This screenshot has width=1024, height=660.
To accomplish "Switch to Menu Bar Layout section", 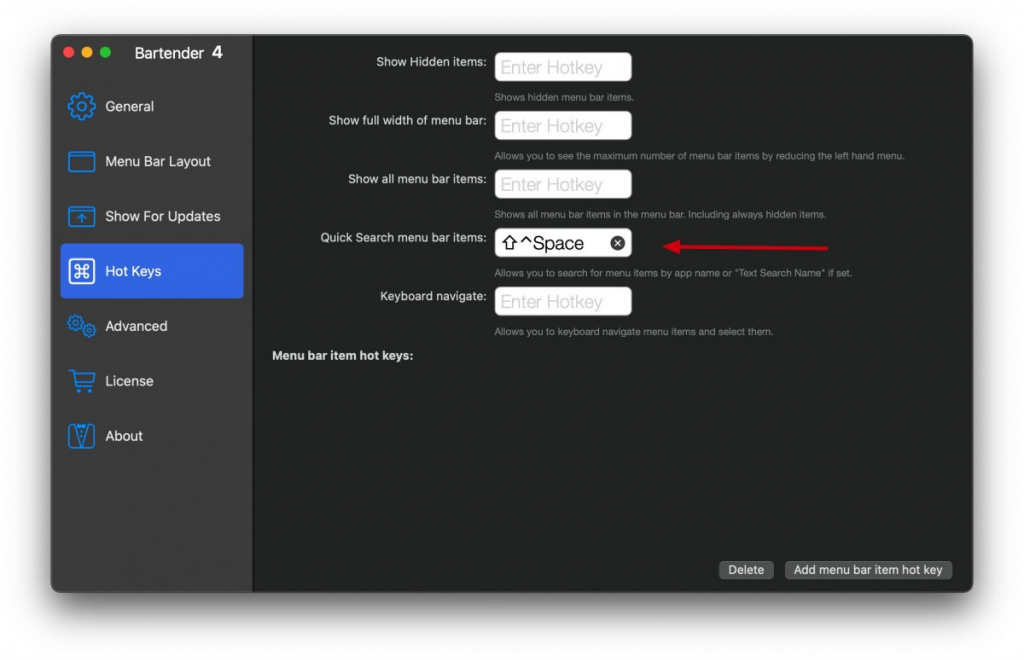I will tap(152, 161).
